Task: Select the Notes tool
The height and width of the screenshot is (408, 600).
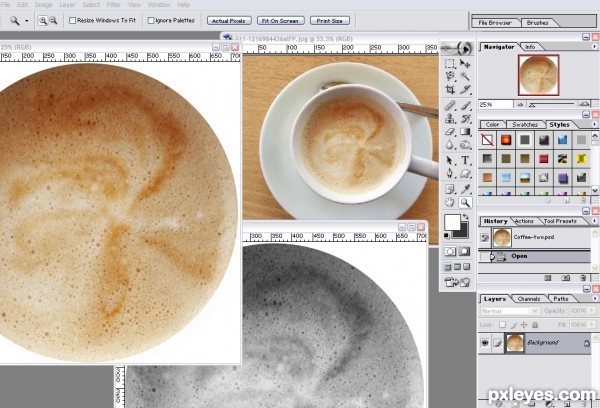Action: [450, 189]
